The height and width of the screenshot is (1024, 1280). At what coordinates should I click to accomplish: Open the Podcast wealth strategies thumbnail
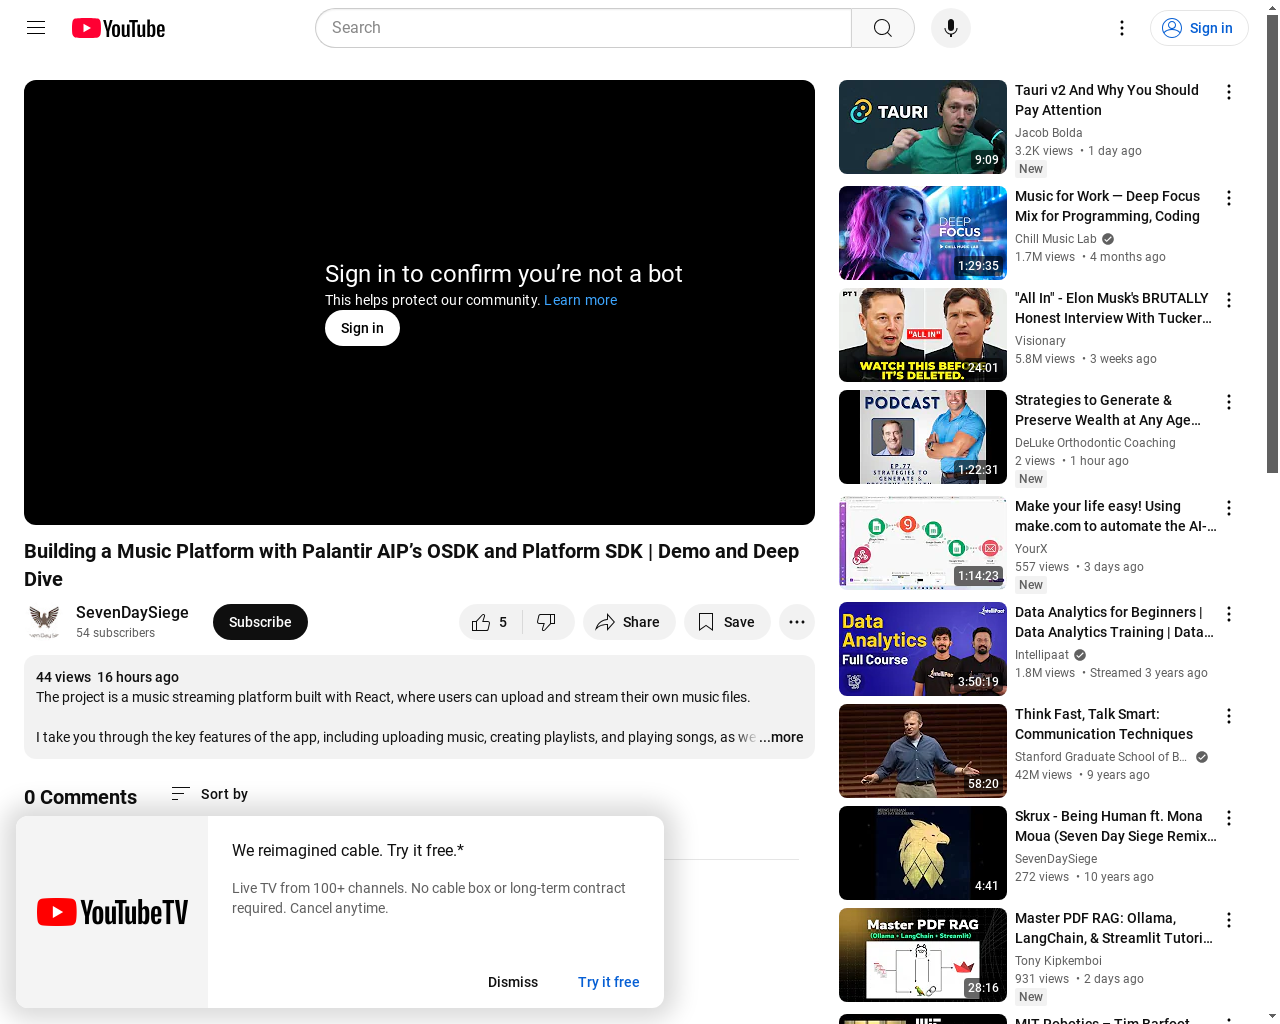(x=923, y=437)
